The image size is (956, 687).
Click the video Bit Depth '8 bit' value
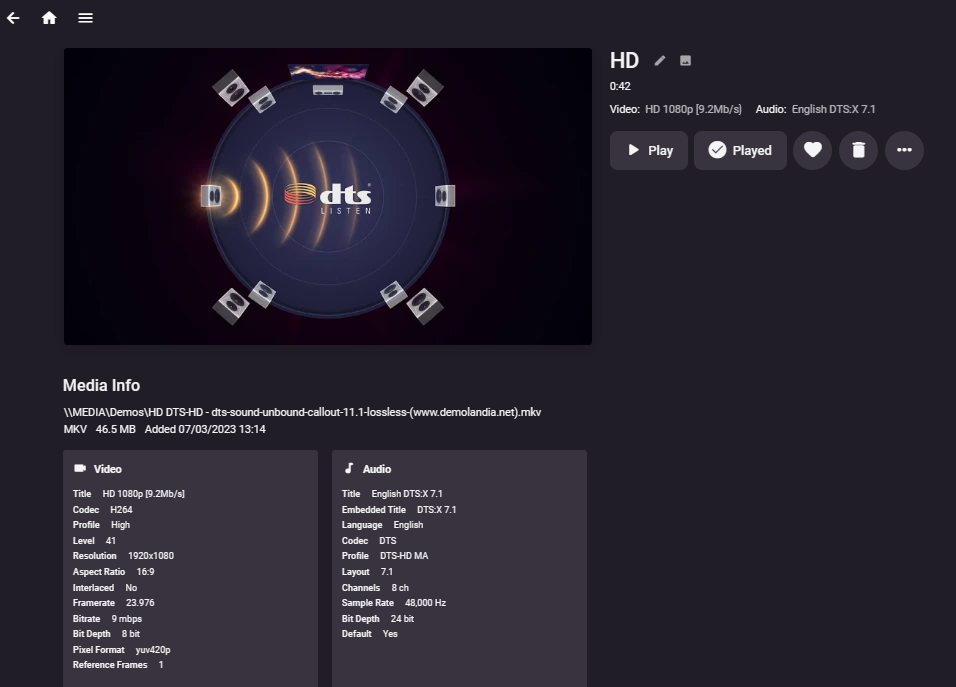(131, 634)
